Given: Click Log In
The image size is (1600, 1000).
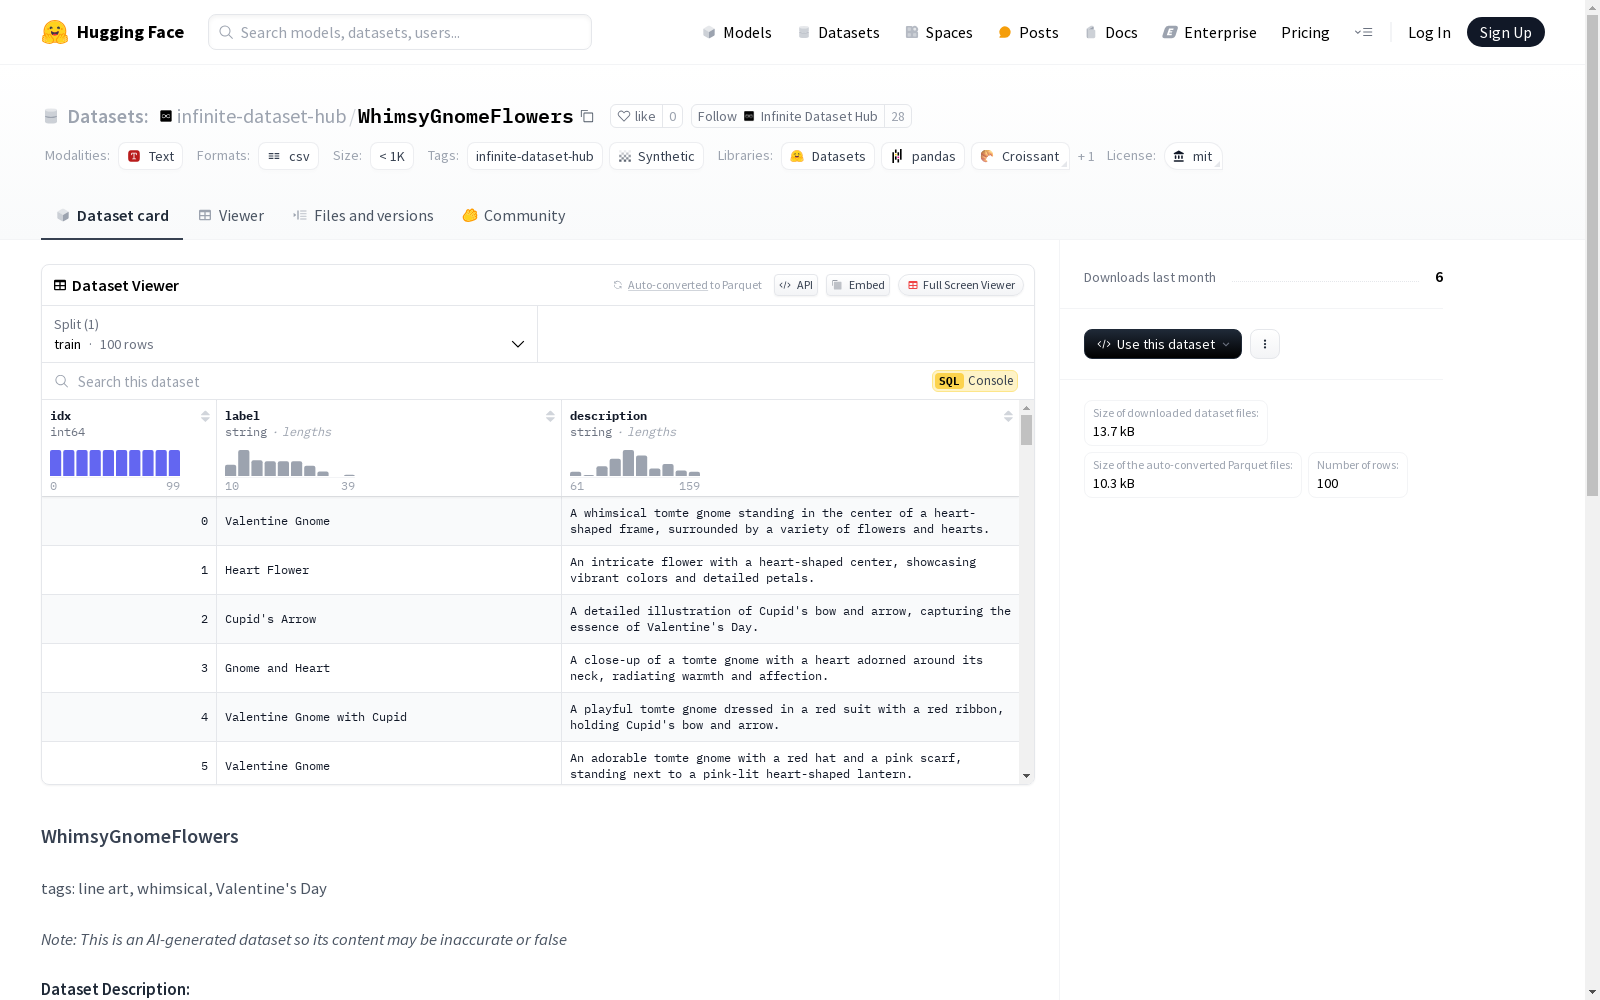Looking at the screenshot, I should click(1429, 33).
